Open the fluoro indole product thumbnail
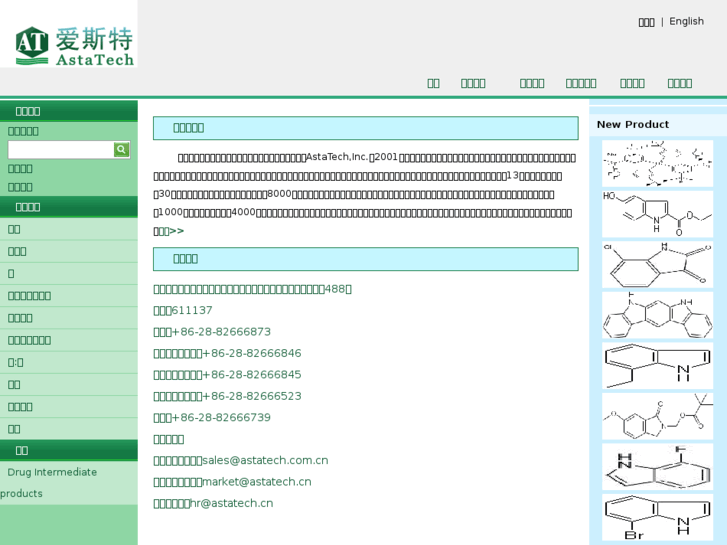 (x=657, y=467)
